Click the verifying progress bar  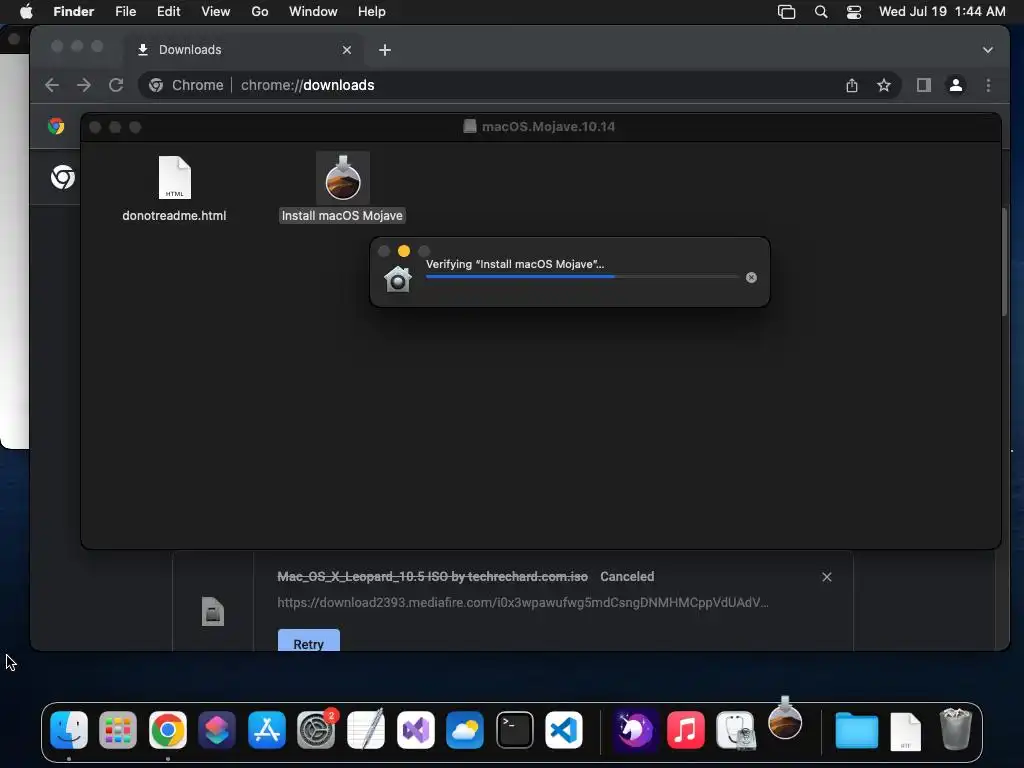[x=582, y=277]
